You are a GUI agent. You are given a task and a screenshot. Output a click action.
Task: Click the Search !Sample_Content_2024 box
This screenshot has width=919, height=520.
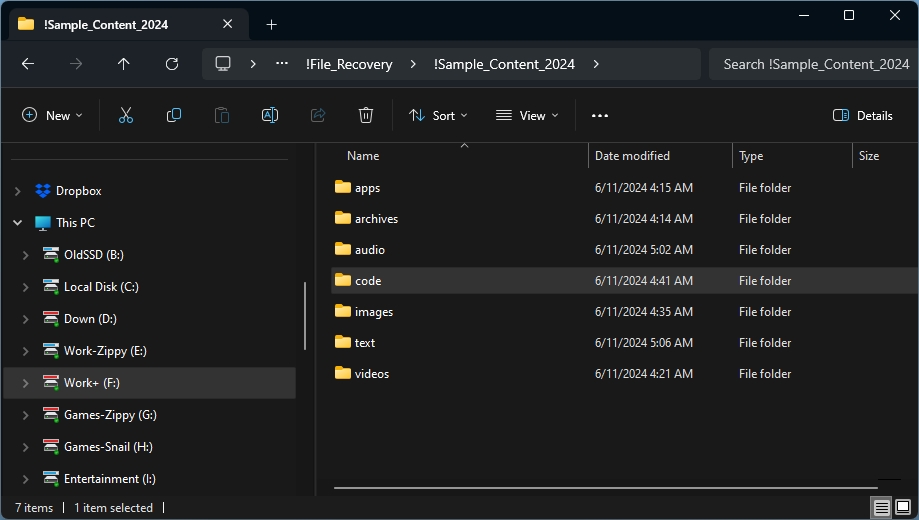point(814,64)
